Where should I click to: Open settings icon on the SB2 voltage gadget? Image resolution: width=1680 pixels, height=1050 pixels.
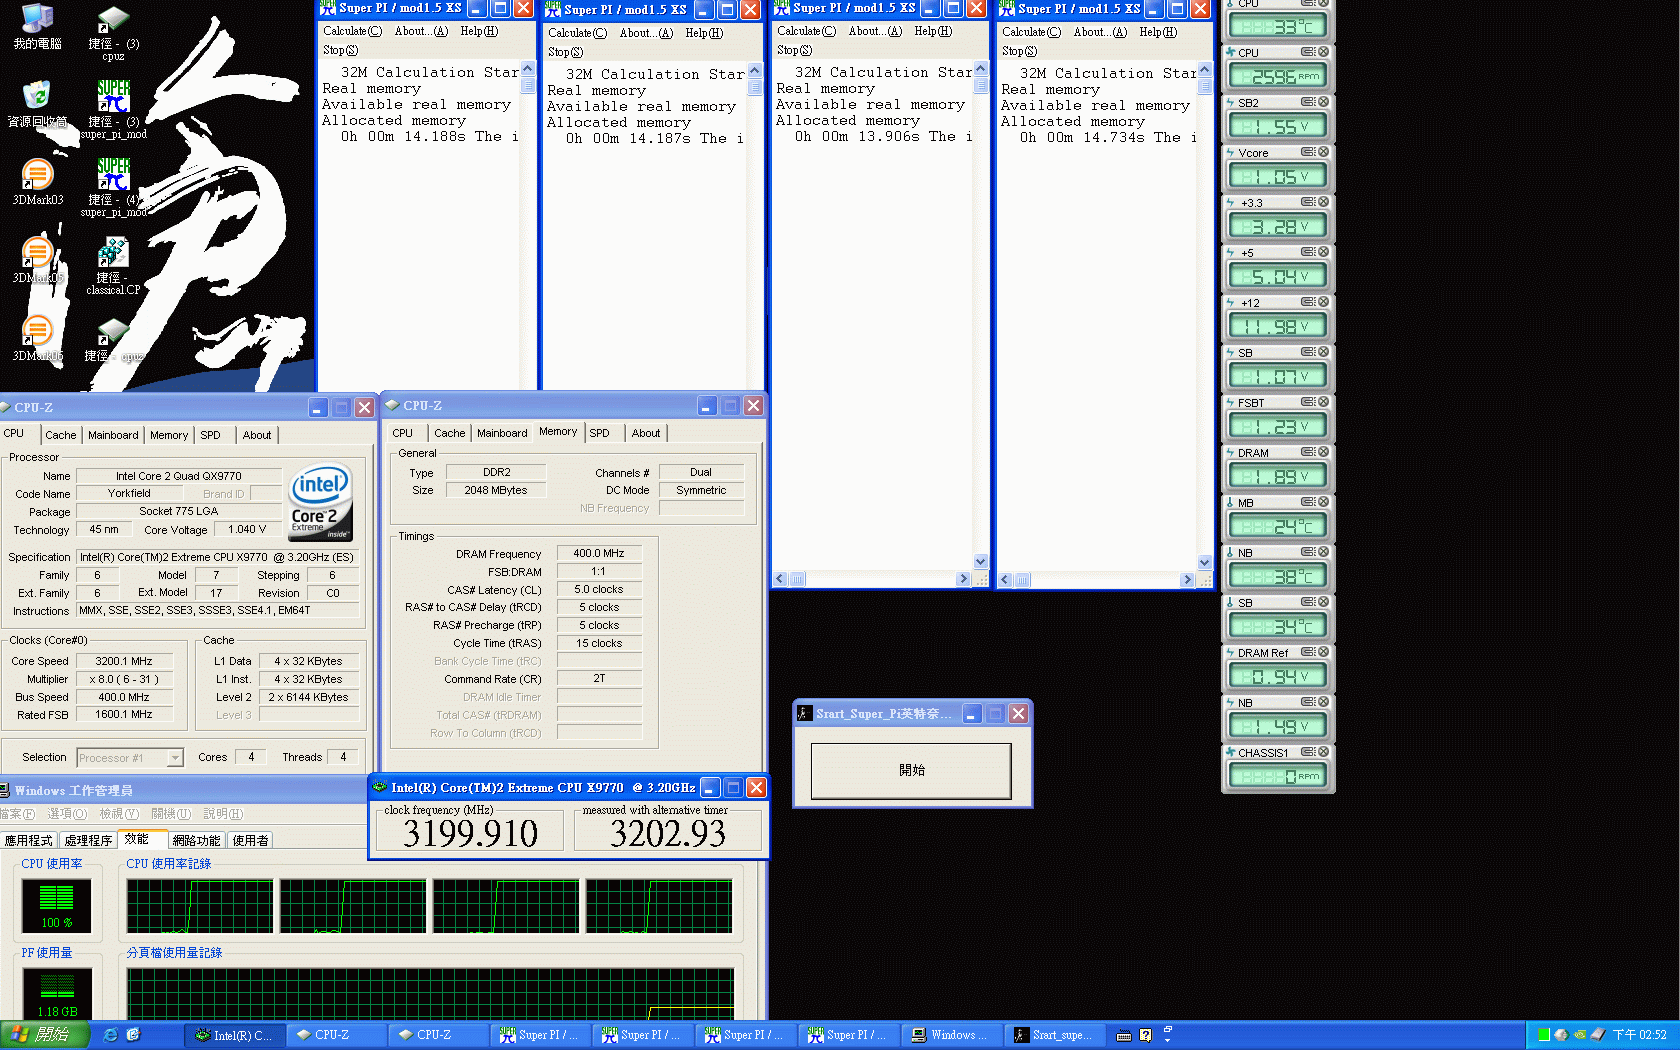pyautogui.click(x=1307, y=102)
